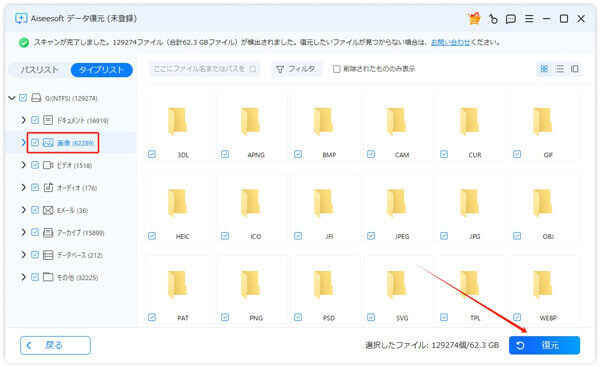Open the PNG folder
Screen dimensions: 600x367
(x=250, y=285)
